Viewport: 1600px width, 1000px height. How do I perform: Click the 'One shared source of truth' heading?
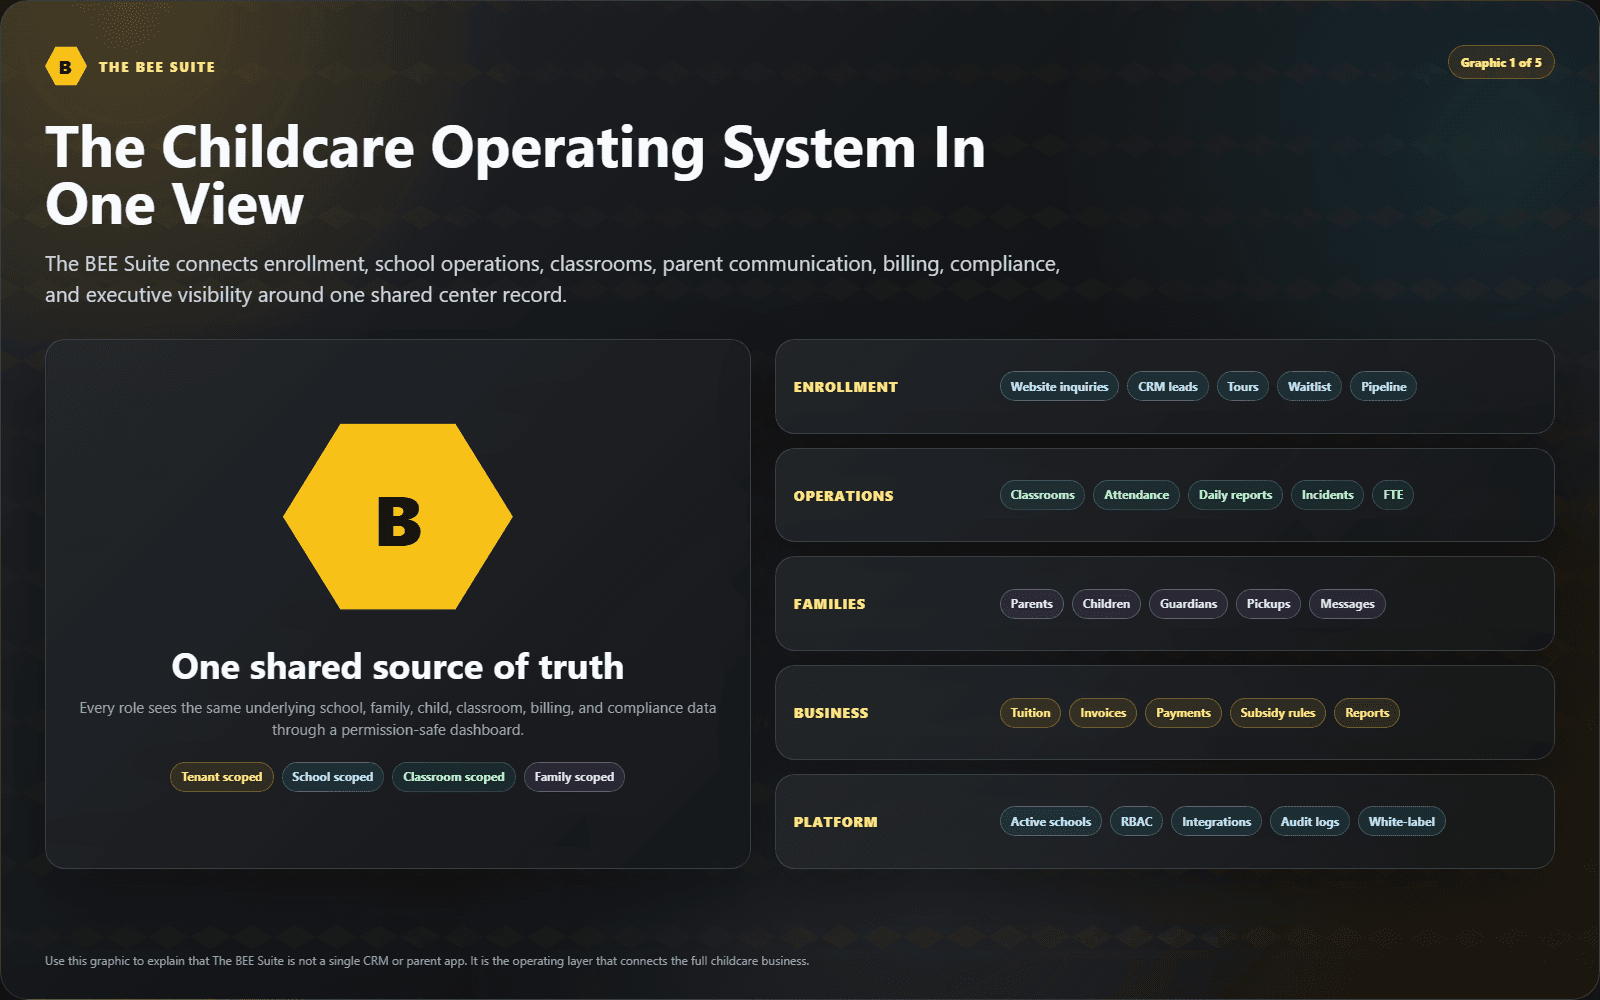(398, 667)
